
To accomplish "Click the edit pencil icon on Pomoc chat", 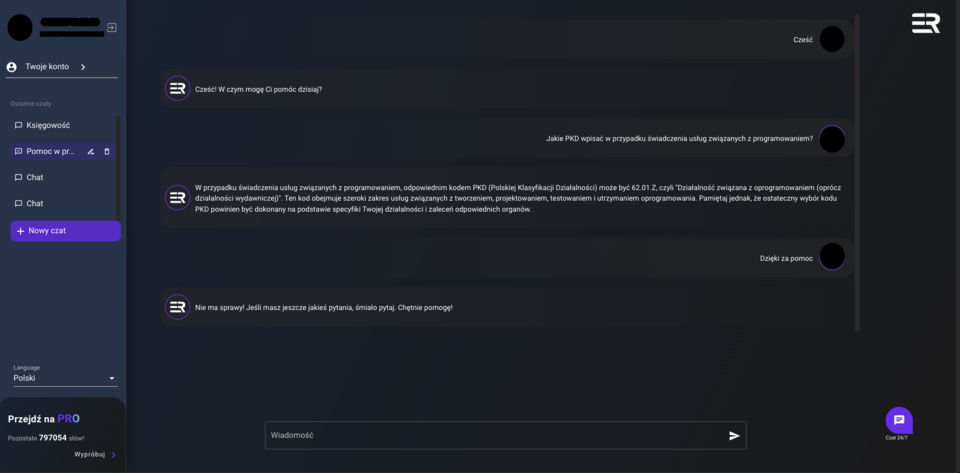I will [91, 151].
